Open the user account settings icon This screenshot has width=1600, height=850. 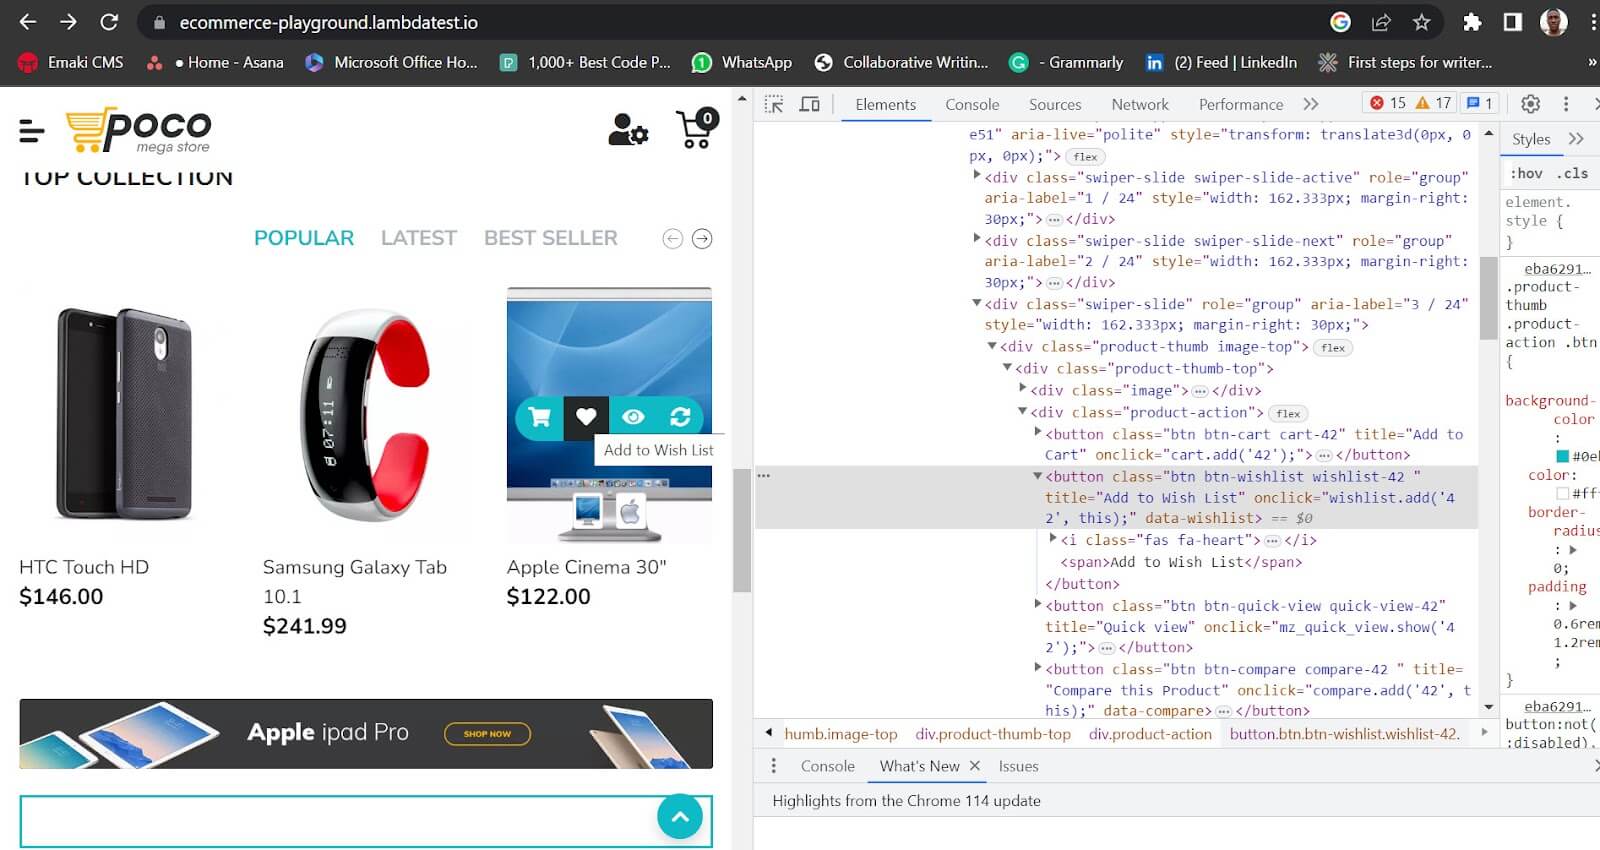coord(628,129)
